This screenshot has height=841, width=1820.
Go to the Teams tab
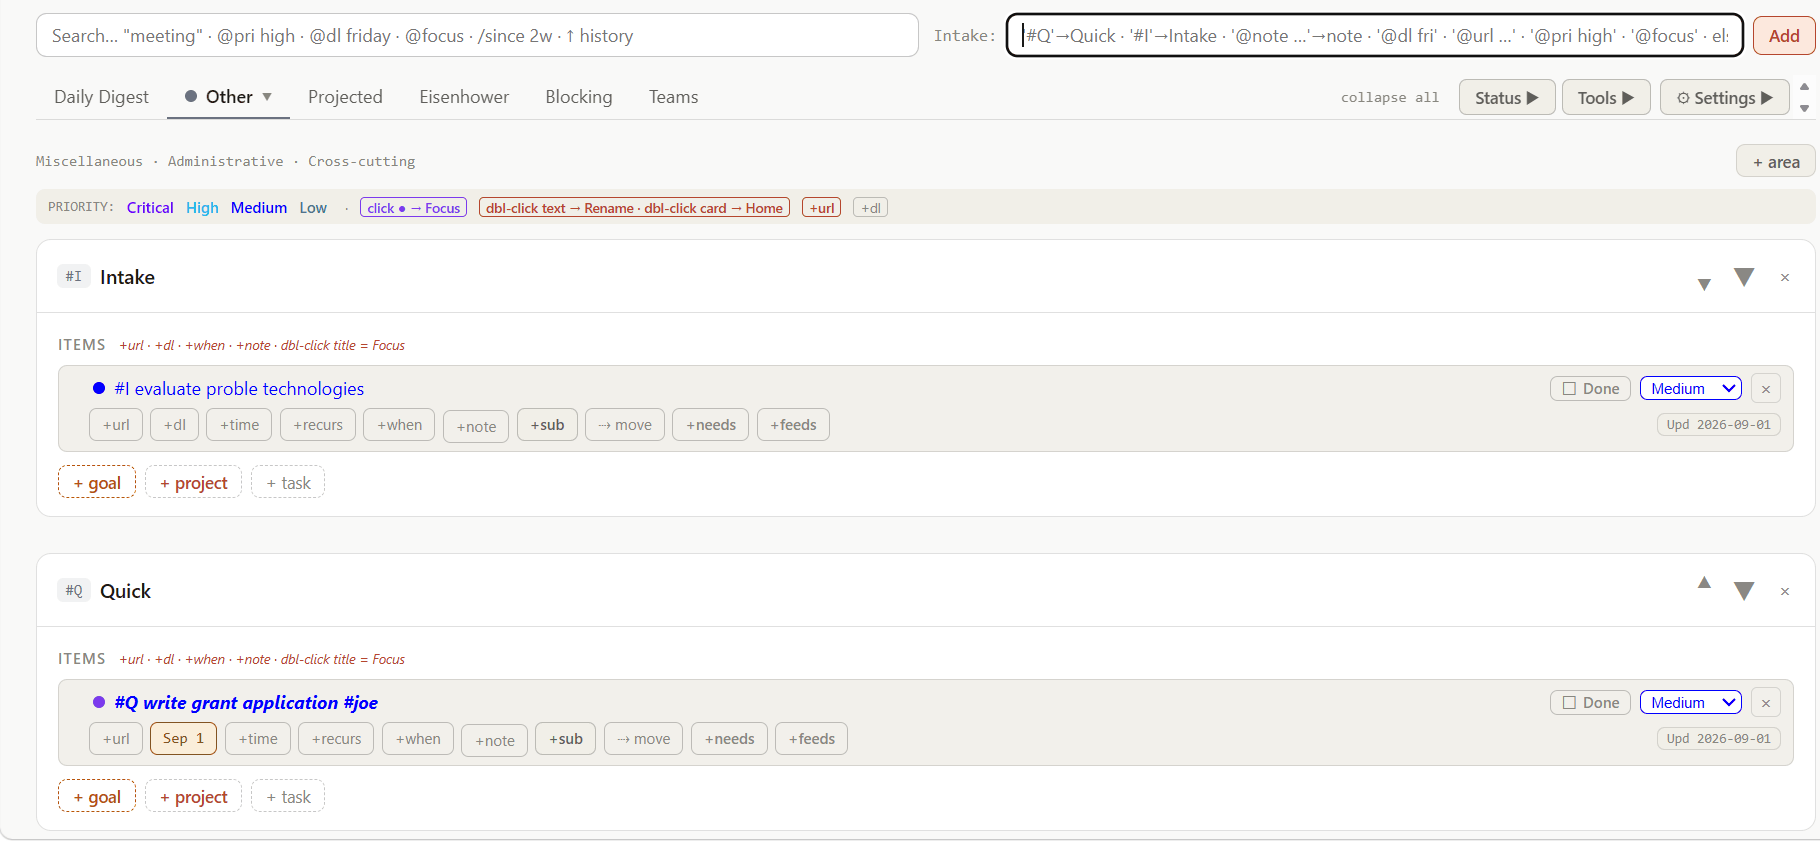(674, 97)
